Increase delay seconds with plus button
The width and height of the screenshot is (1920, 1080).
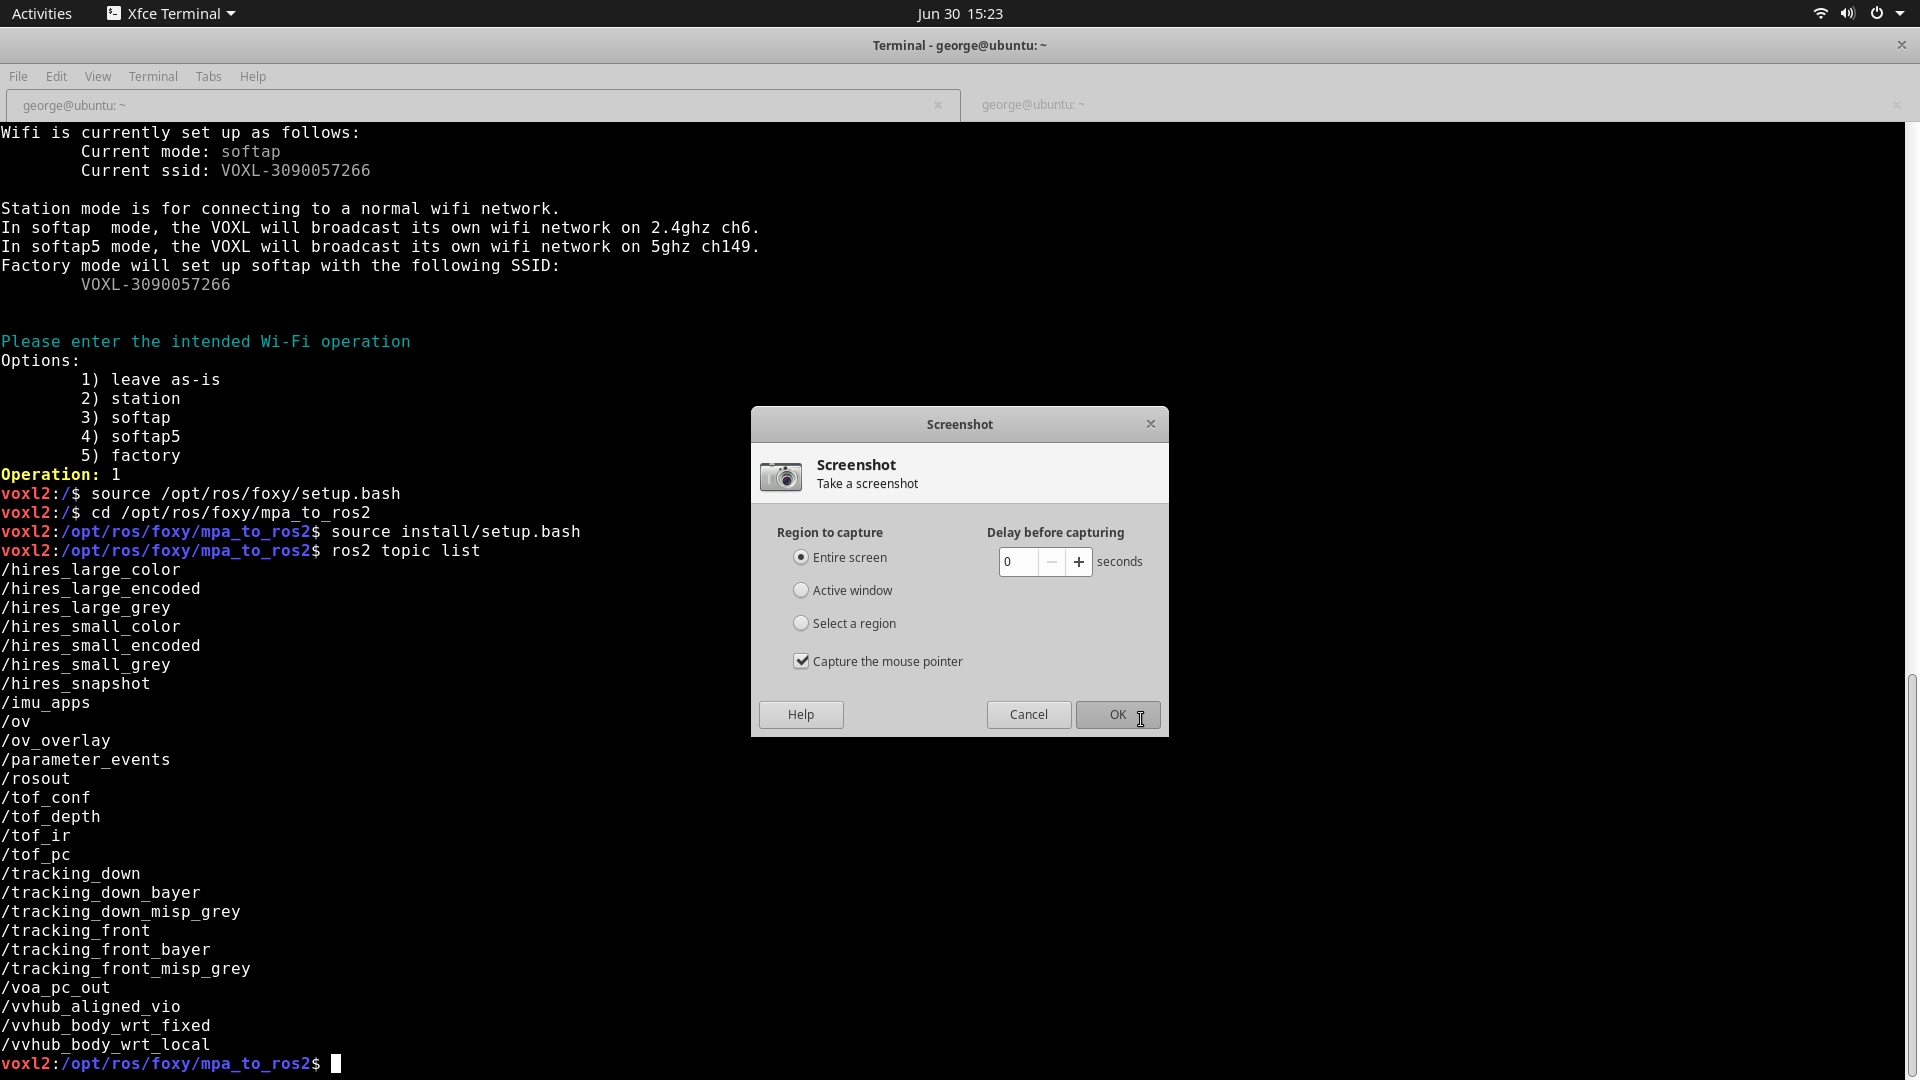(1078, 562)
